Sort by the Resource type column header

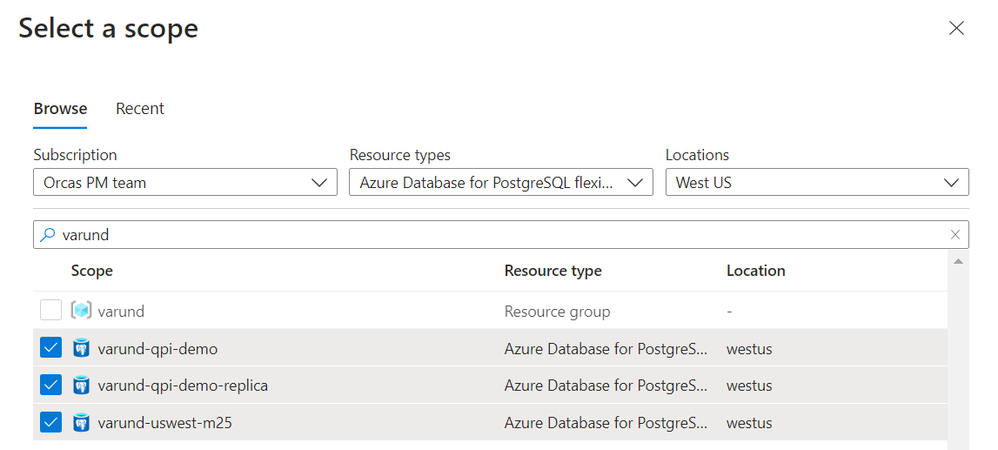(x=553, y=271)
